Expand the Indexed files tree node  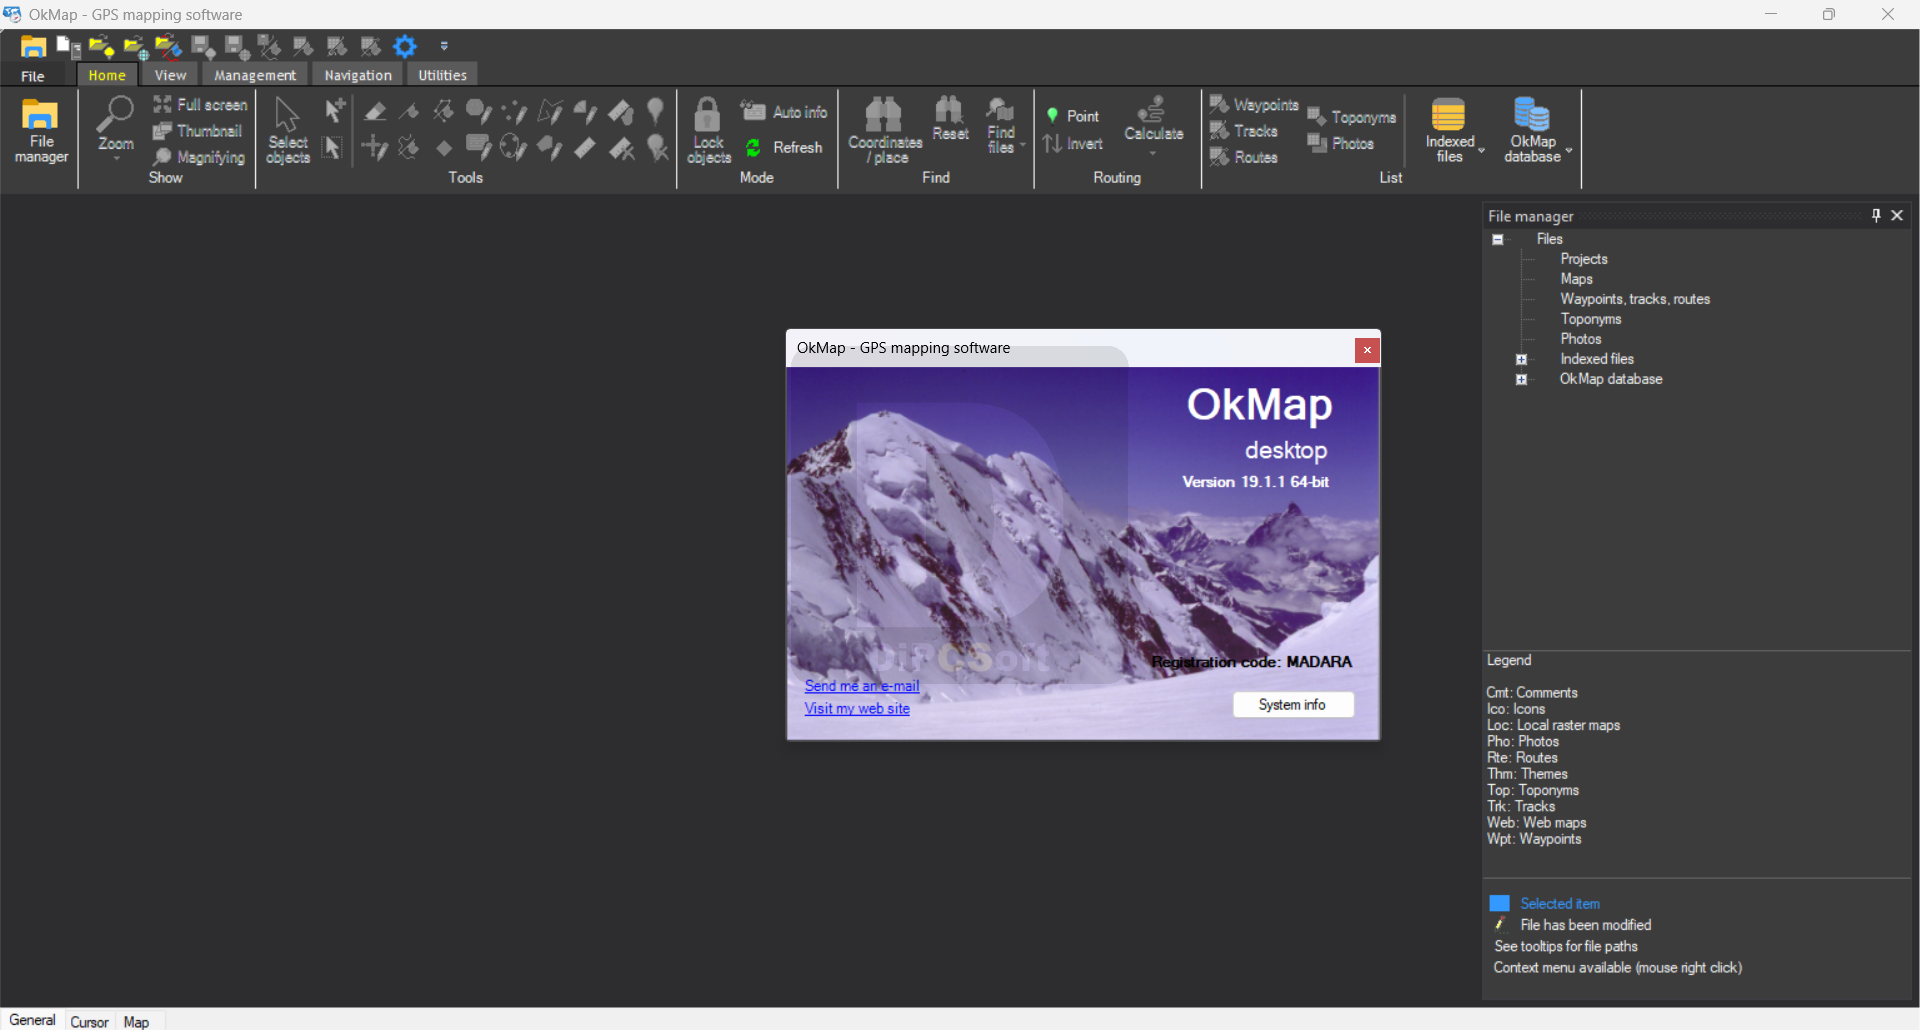(1521, 360)
